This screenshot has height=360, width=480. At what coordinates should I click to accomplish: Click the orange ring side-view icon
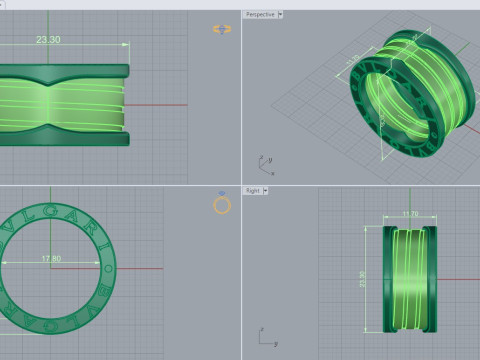(222, 29)
